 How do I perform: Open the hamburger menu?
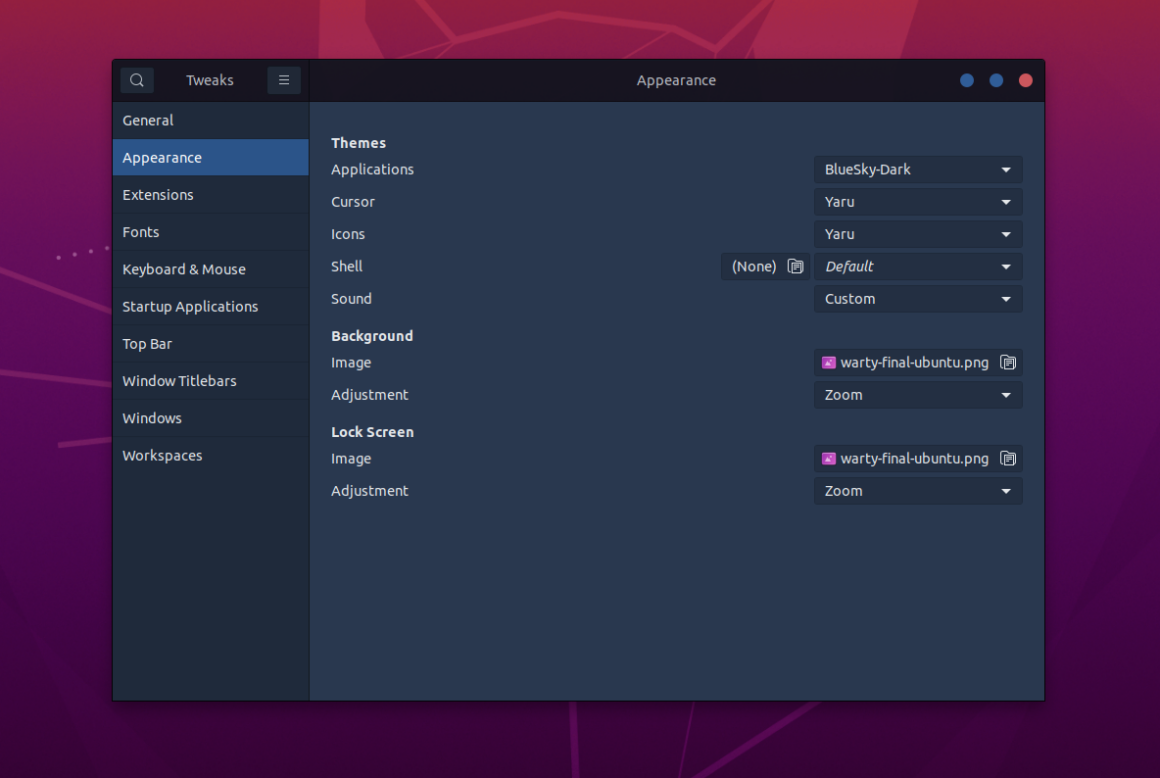tap(283, 80)
